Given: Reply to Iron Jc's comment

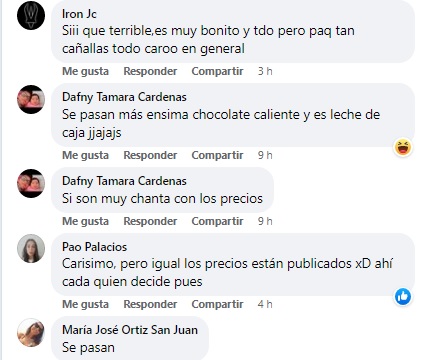Looking at the screenshot, I should point(150,71).
